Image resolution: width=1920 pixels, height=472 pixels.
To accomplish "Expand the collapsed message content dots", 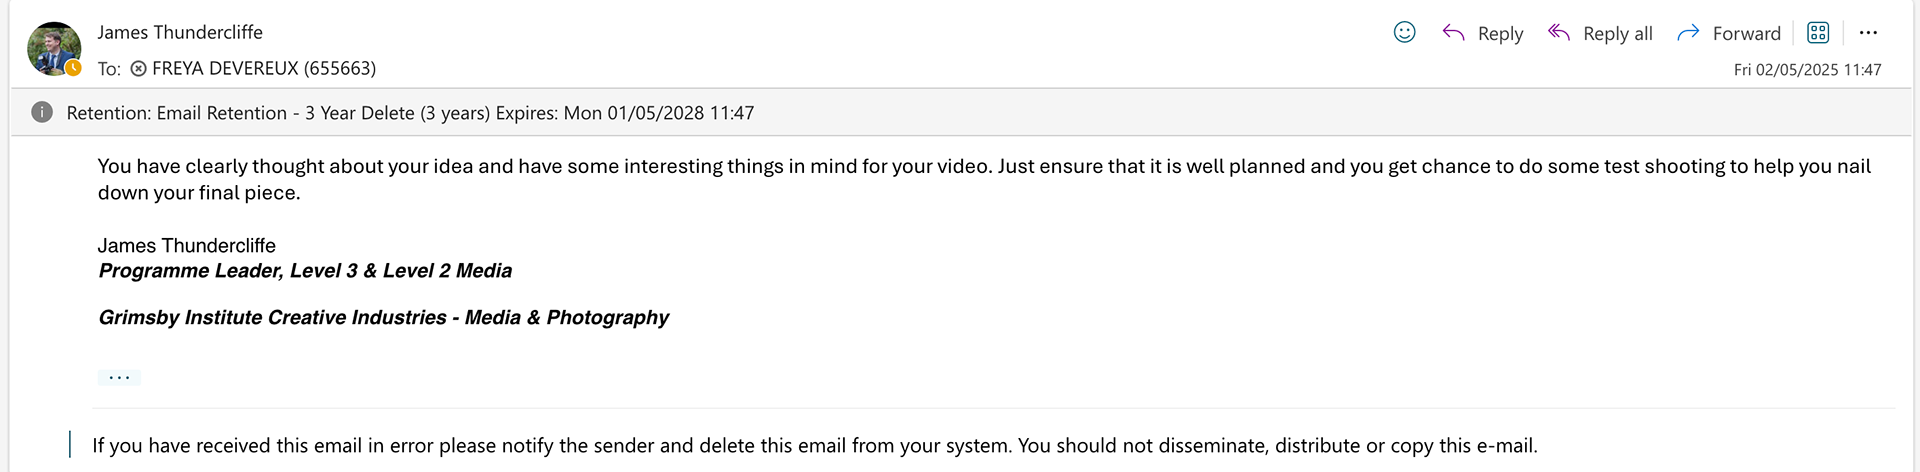I will (119, 377).
